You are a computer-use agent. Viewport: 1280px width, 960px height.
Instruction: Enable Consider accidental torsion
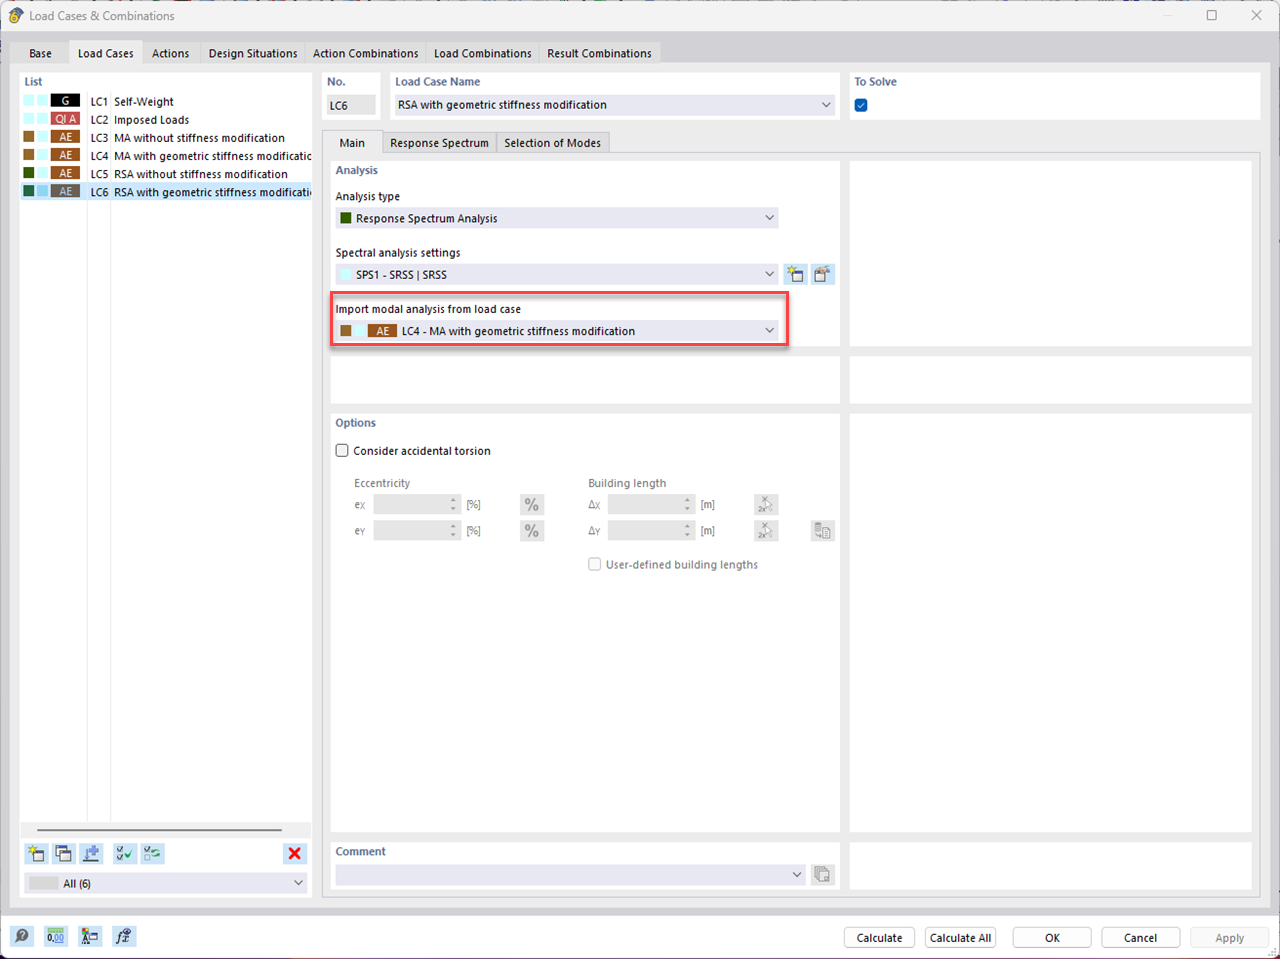[341, 450]
